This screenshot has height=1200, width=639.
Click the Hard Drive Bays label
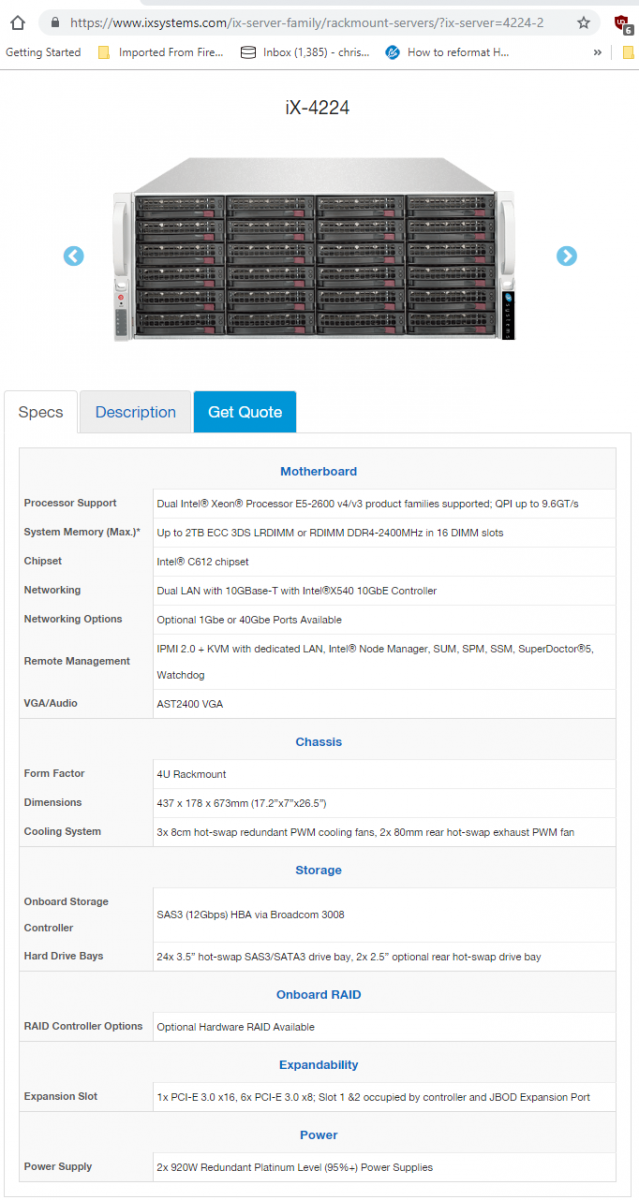[x=63, y=956]
